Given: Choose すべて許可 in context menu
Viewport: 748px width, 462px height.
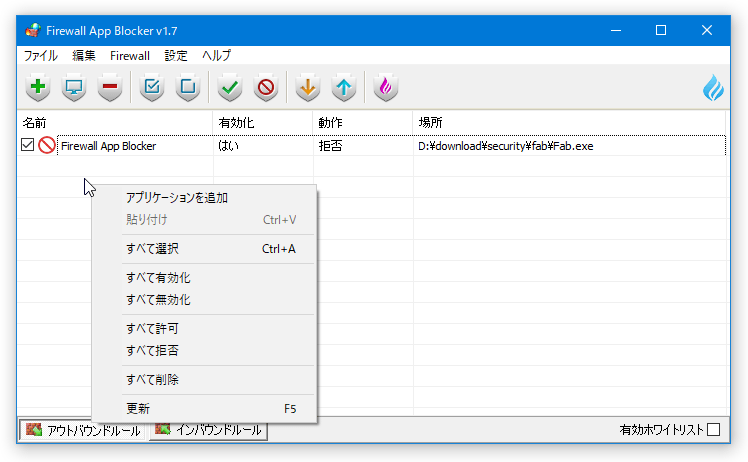Looking at the screenshot, I should click(204, 328).
